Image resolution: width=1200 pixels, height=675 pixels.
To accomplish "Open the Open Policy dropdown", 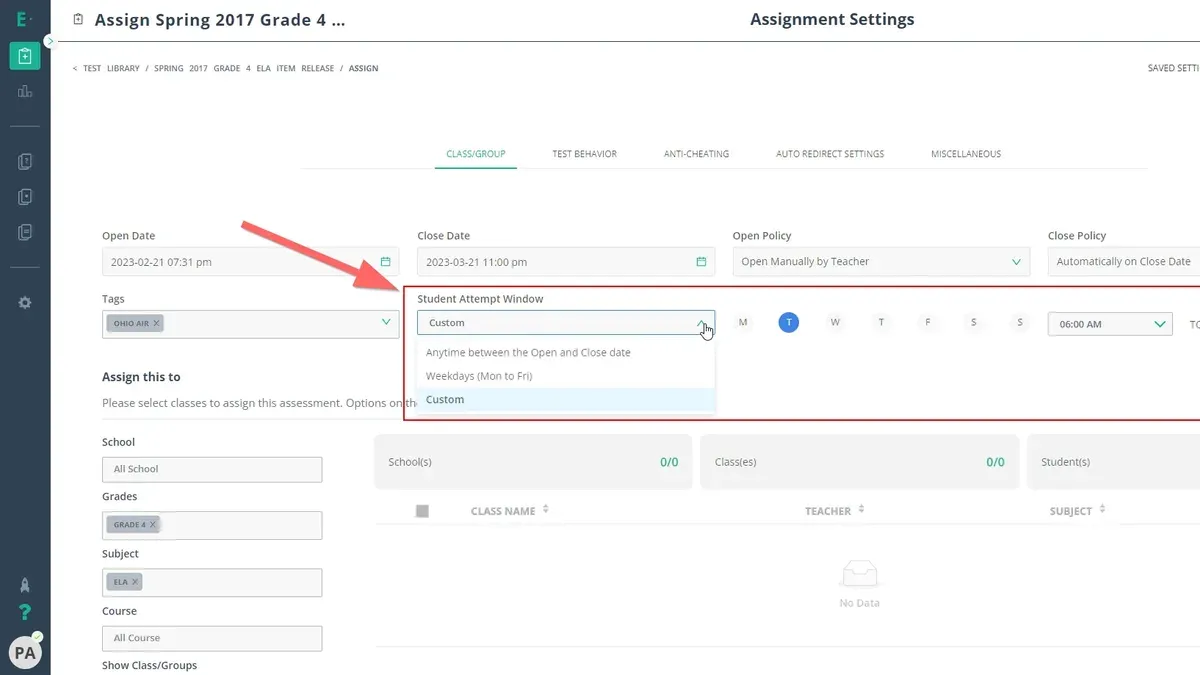I will (881, 262).
